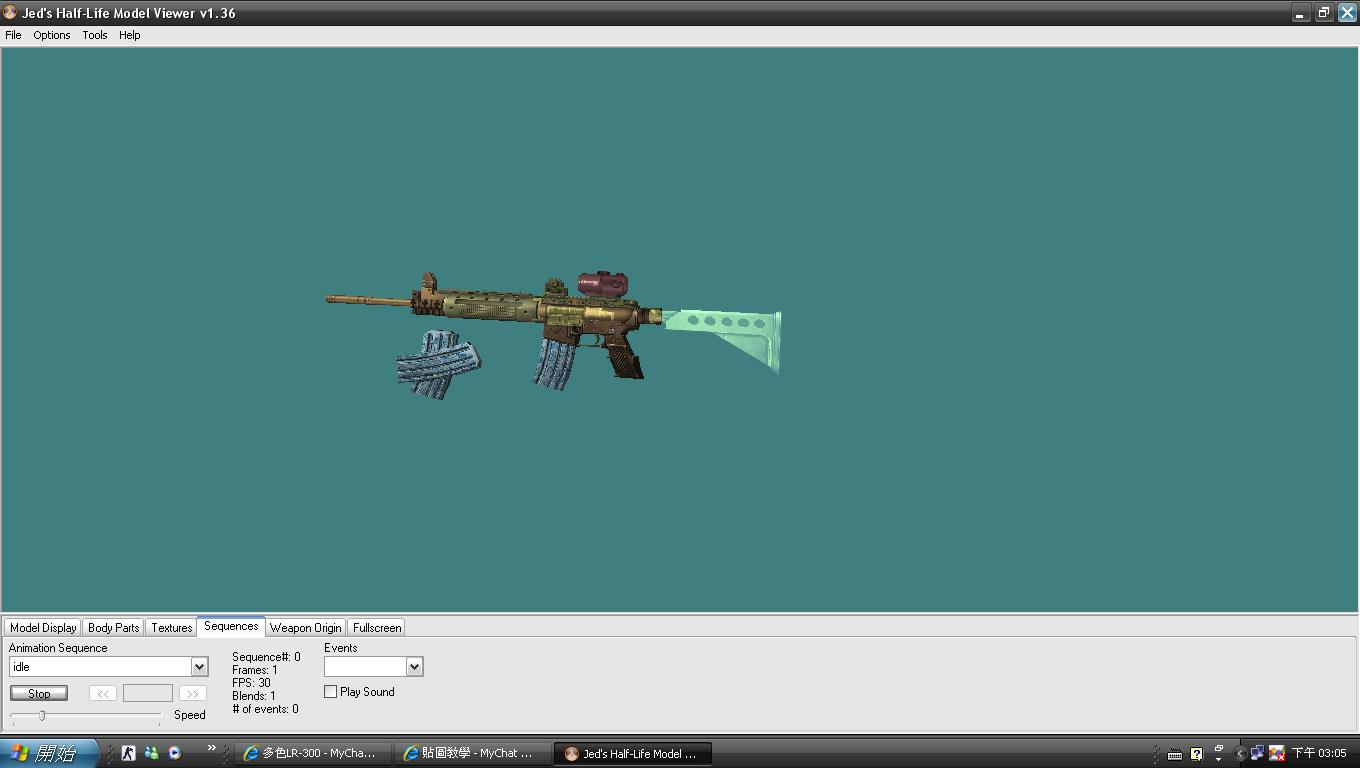
Task: Stop the animation playback
Action: (x=39, y=693)
